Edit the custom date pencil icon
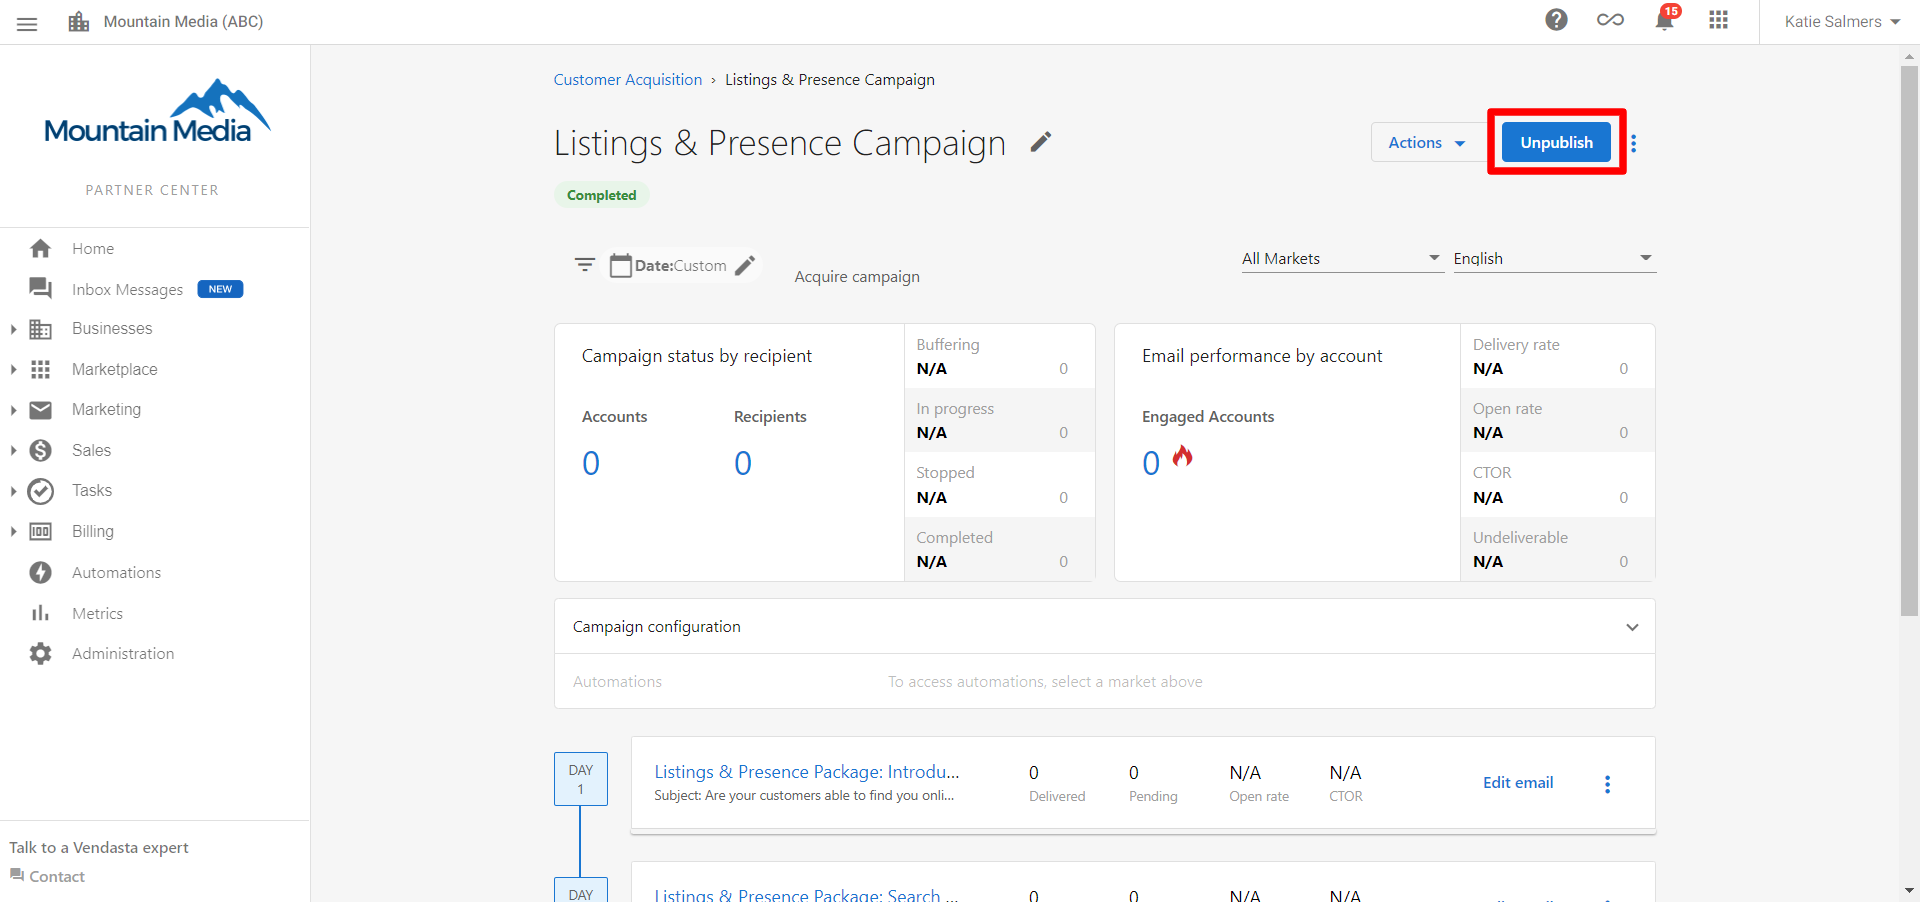 745,265
